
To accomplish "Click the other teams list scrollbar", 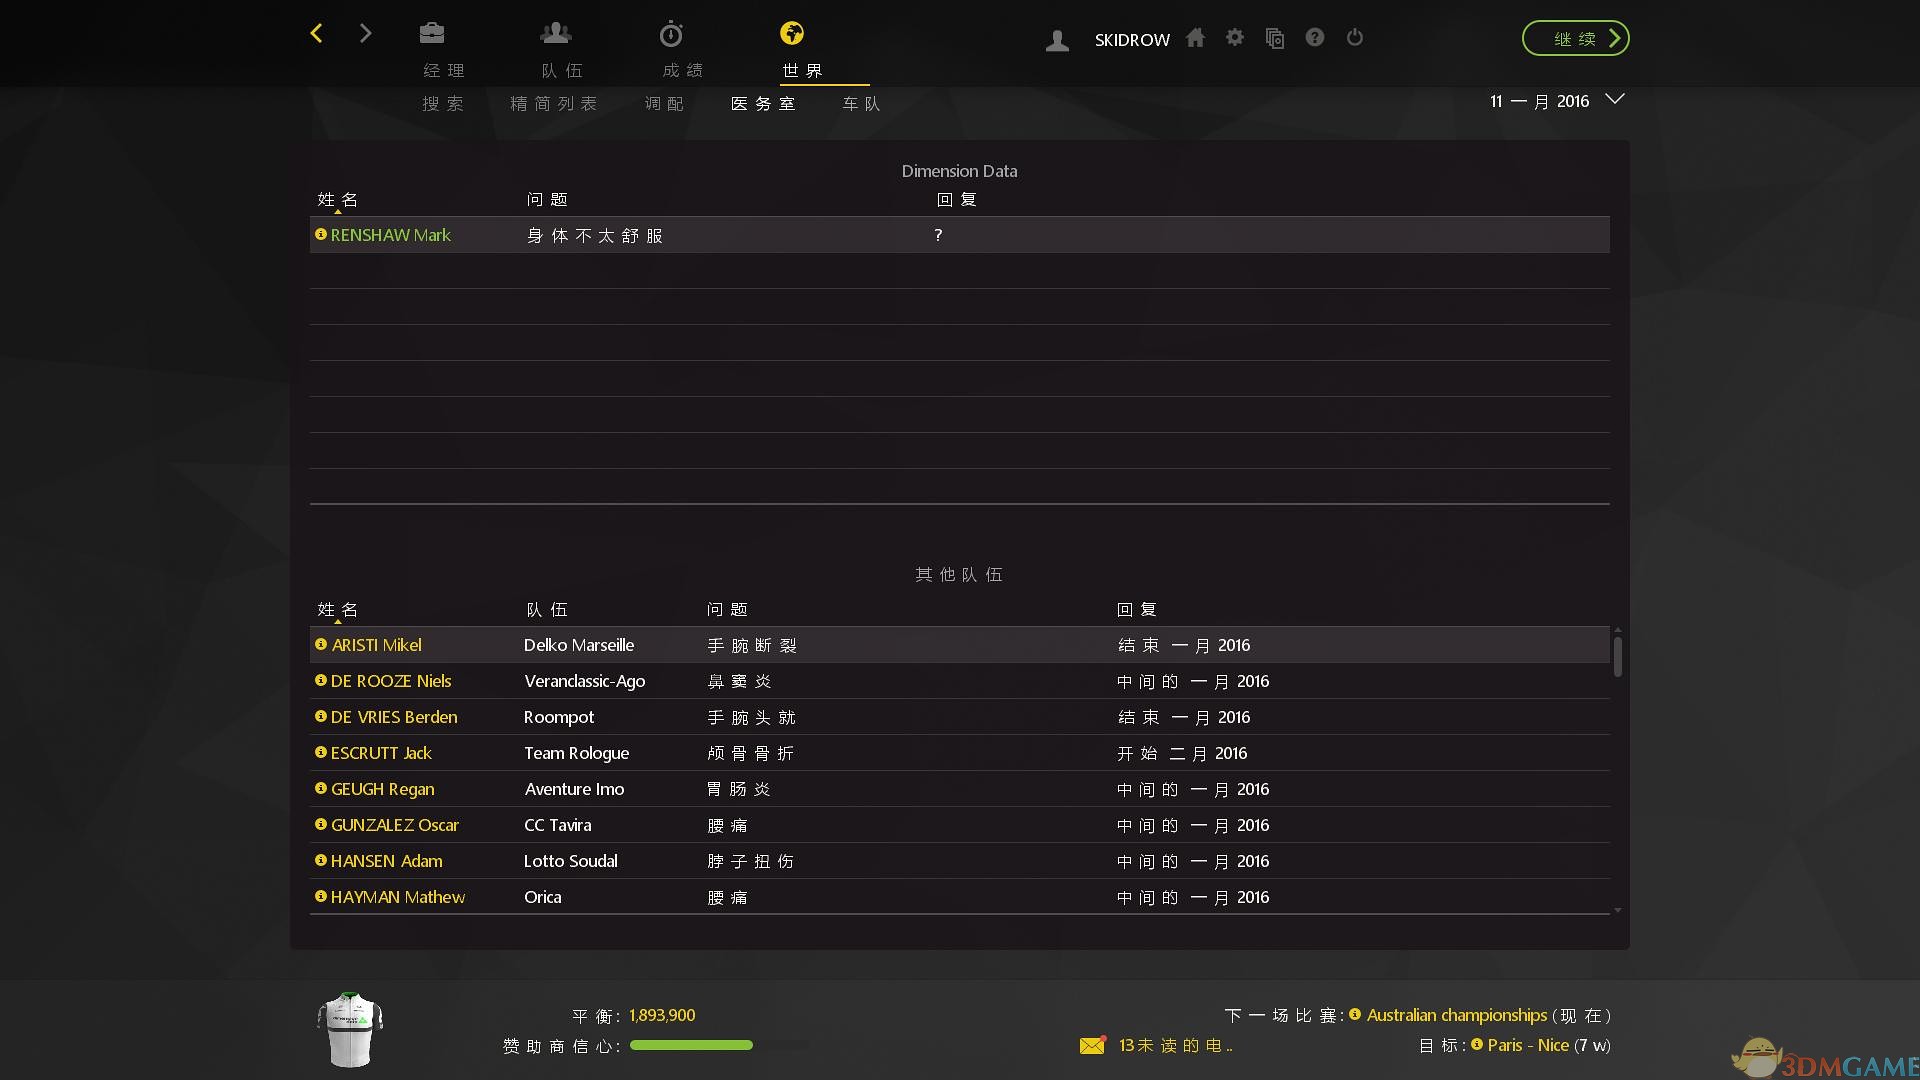I will 1617,656.
